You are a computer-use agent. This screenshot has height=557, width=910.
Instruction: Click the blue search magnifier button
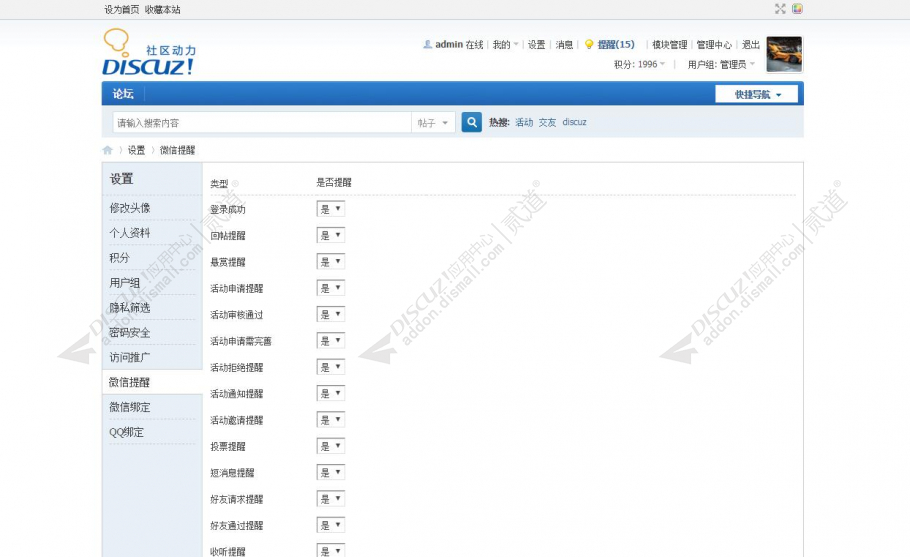(x=471, y=122)
